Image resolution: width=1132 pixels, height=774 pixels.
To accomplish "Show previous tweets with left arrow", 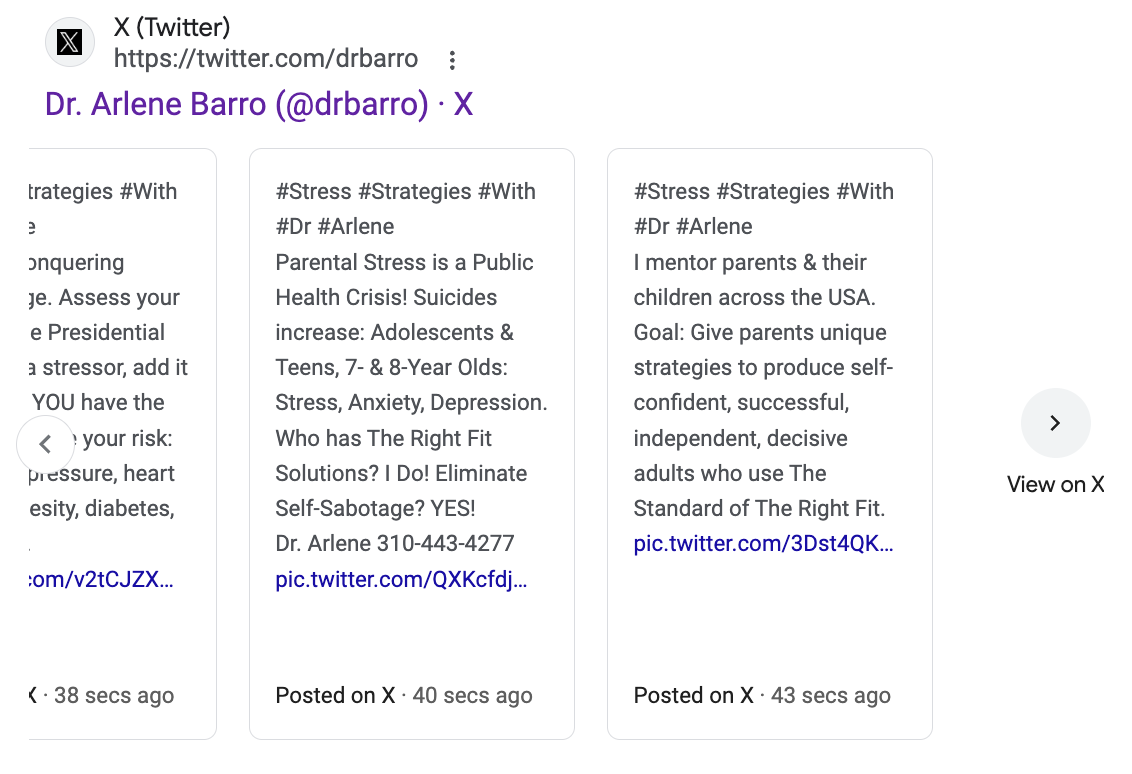I will (45, 444).
